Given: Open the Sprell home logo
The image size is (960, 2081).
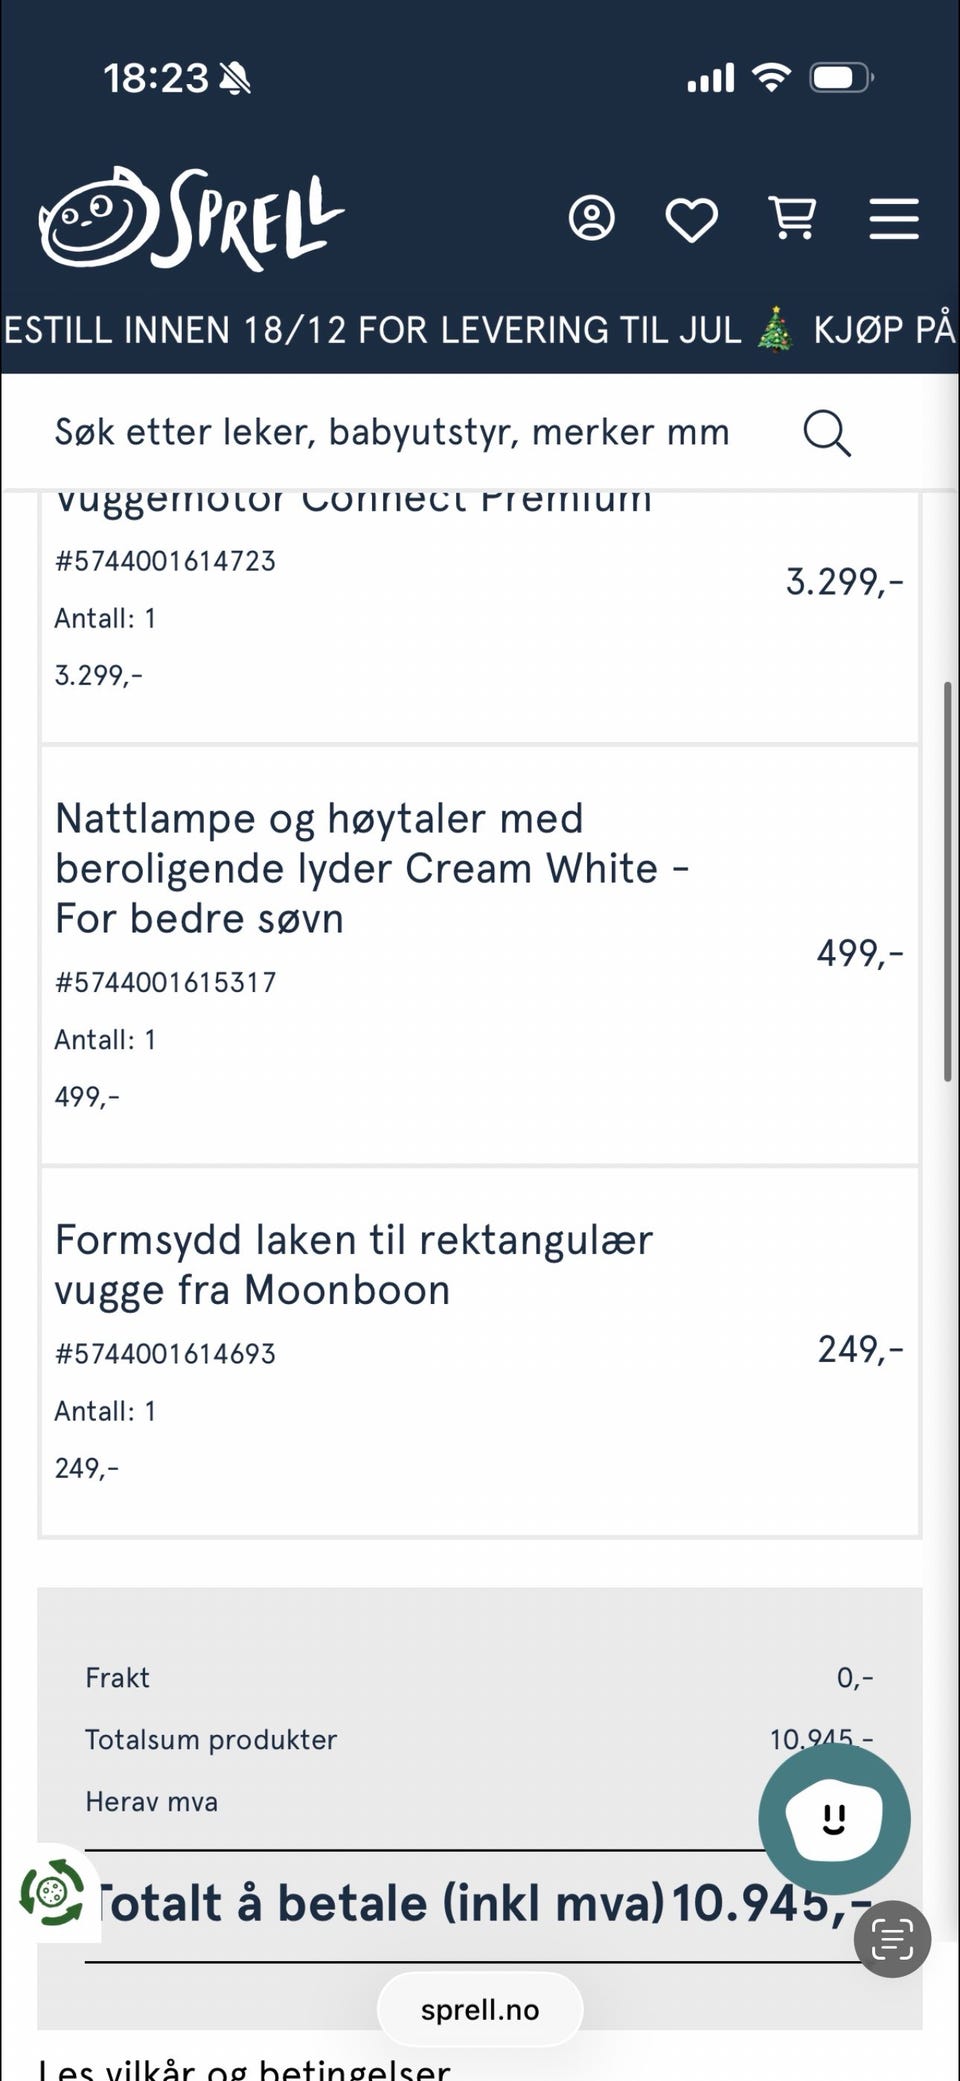Looking at the screenshot, I should pos(190,219).
